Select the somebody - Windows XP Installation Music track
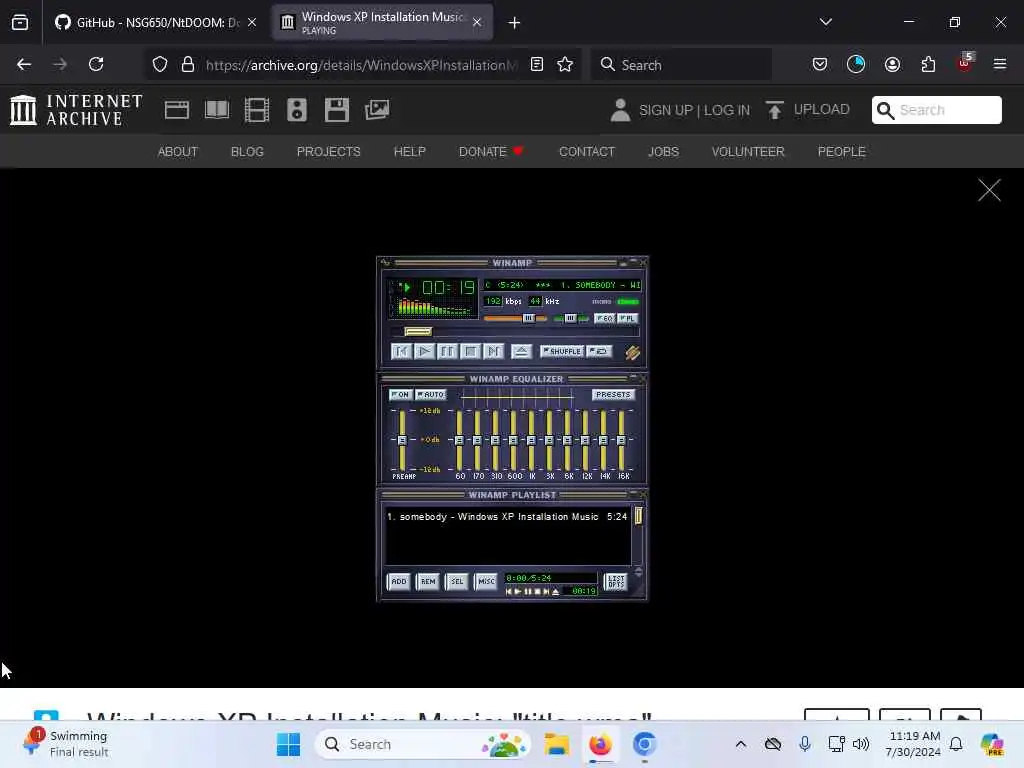Viewport: 1024px width, 768px height. click(x=507, y=517)
